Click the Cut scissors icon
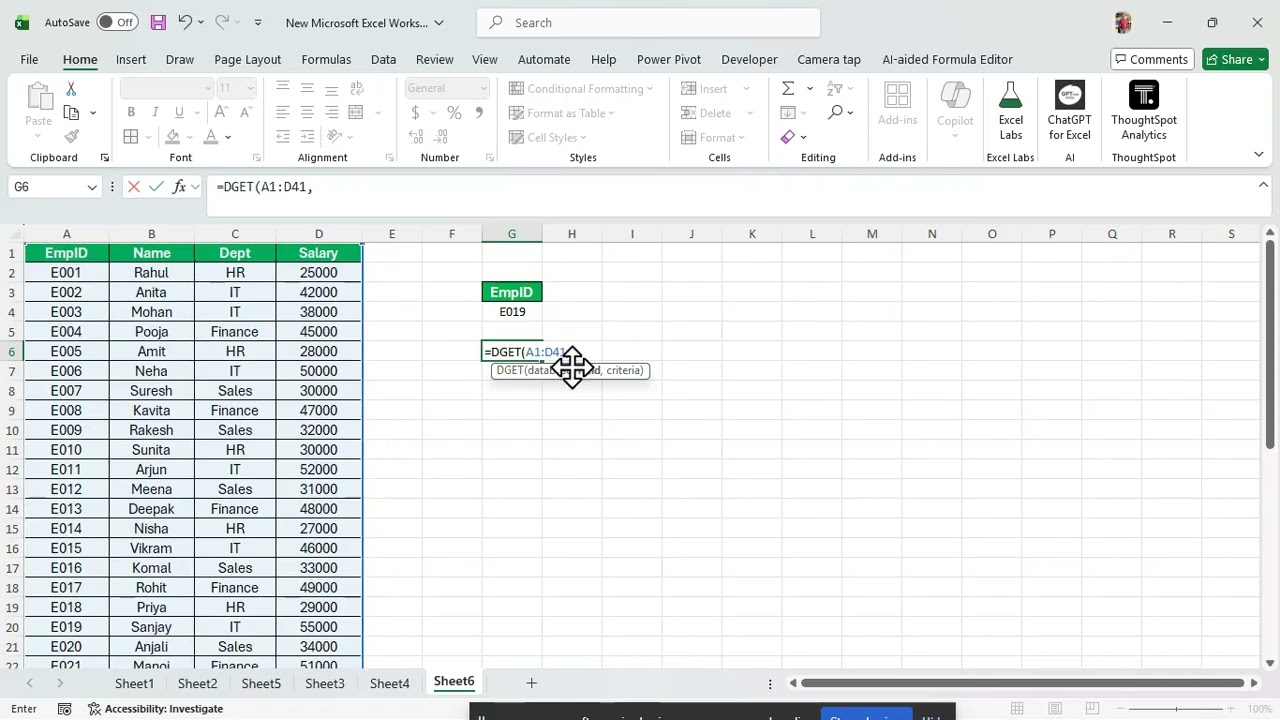The width and height of the screenshot is (1280, 720). (71, 89)
